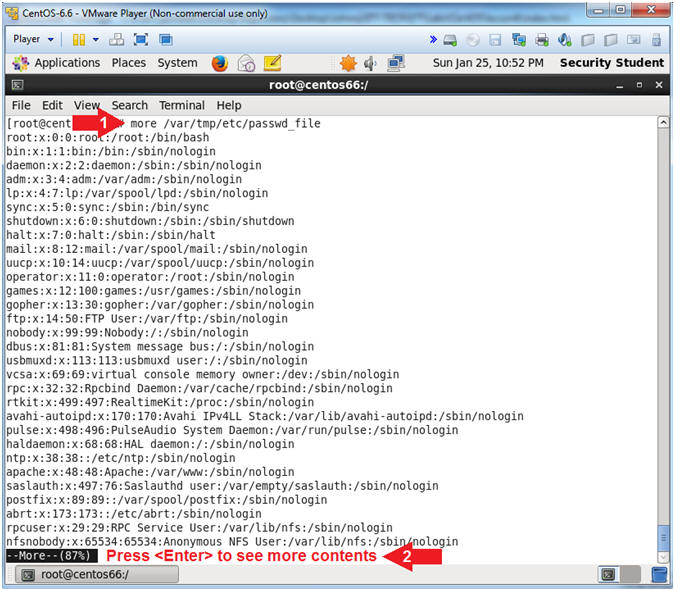This screenshot has width=675, height=591.
Task: Click the more /var/tmp/etc/passwd_file command text
Action: click(225, 124)
